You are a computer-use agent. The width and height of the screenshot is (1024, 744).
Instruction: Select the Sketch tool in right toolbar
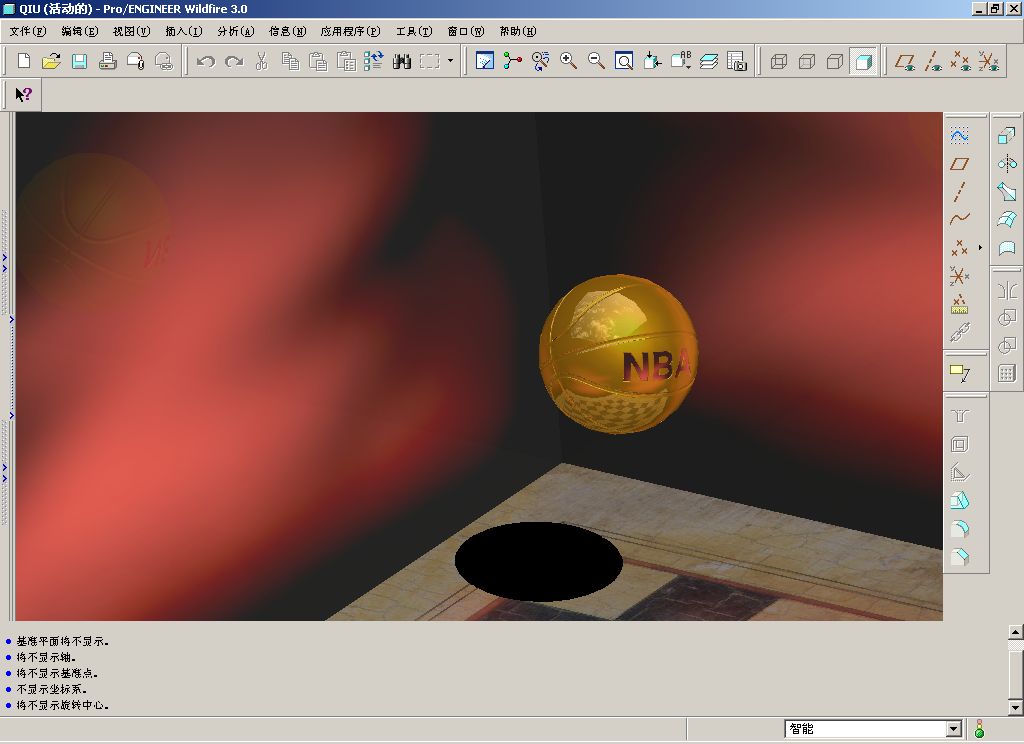click(x=959, y=136)
